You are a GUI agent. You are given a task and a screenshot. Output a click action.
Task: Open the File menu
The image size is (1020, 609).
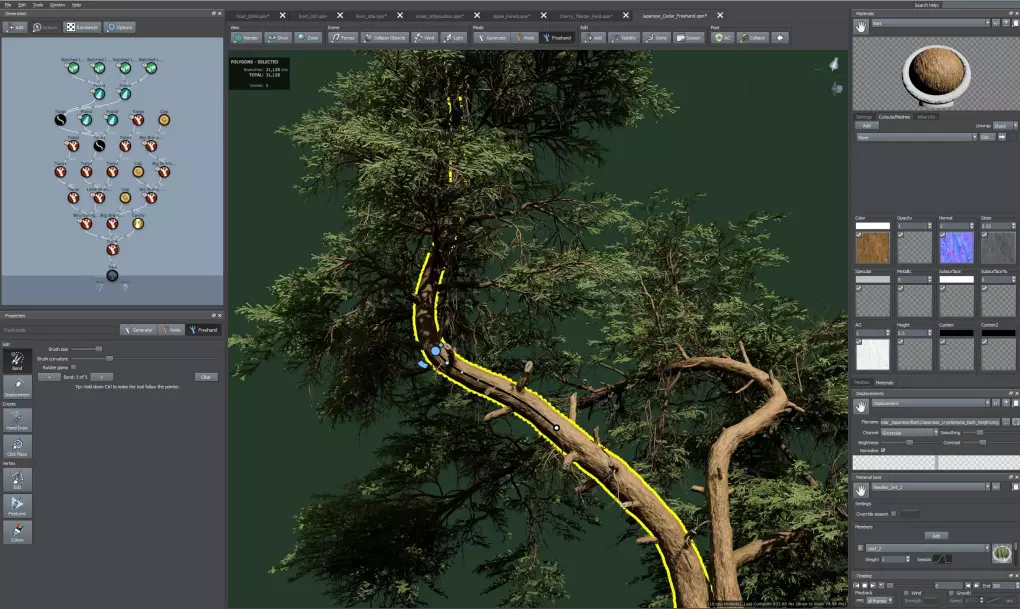click(x=8, y=3)
